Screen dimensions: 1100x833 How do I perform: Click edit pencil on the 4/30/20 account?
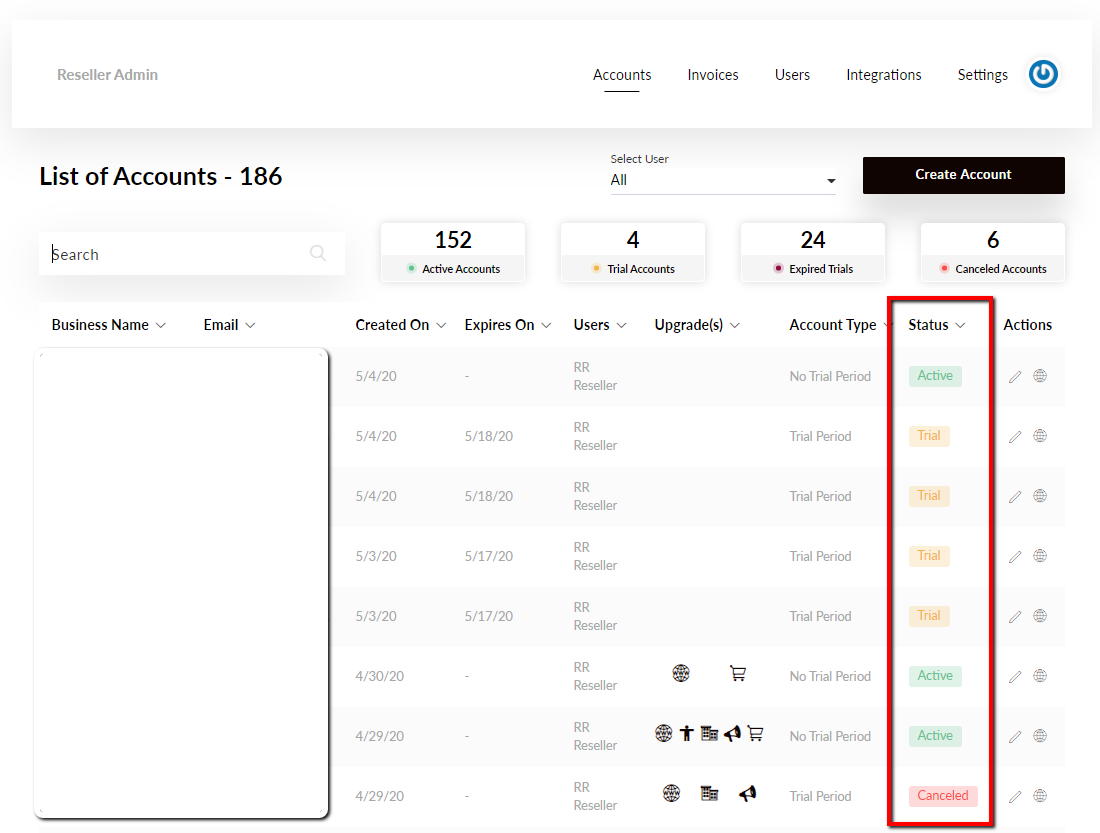coord(1015,677)
